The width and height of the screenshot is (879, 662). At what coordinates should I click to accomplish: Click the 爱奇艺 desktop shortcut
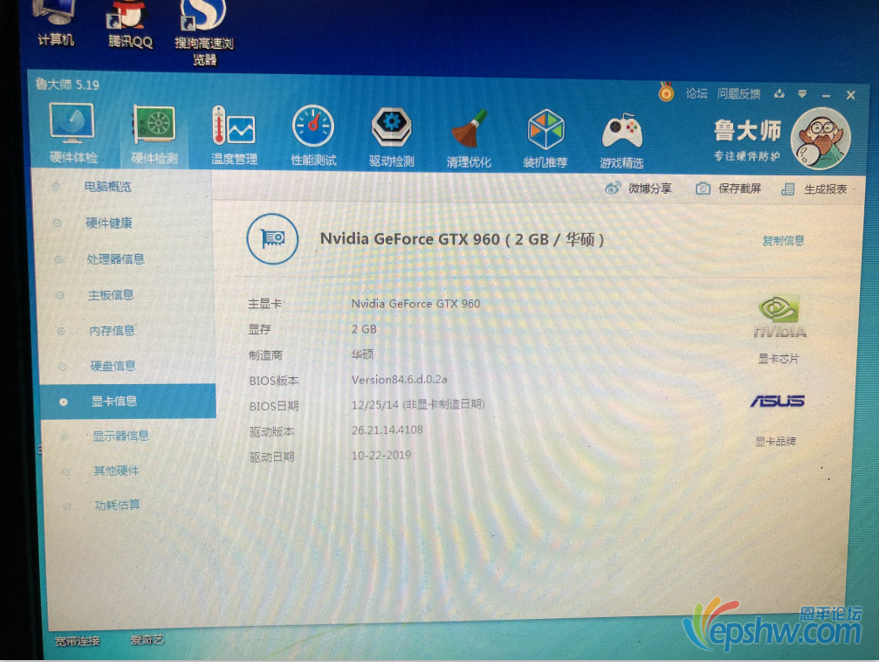click(147, 640)
